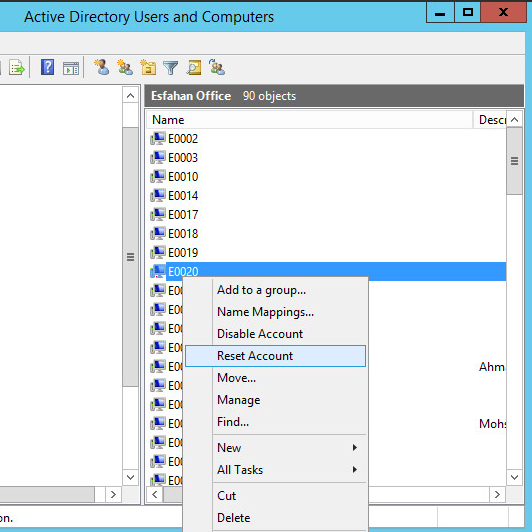Click the Find objects toolbar icon
532x532 pixels.
coord(194,68)
